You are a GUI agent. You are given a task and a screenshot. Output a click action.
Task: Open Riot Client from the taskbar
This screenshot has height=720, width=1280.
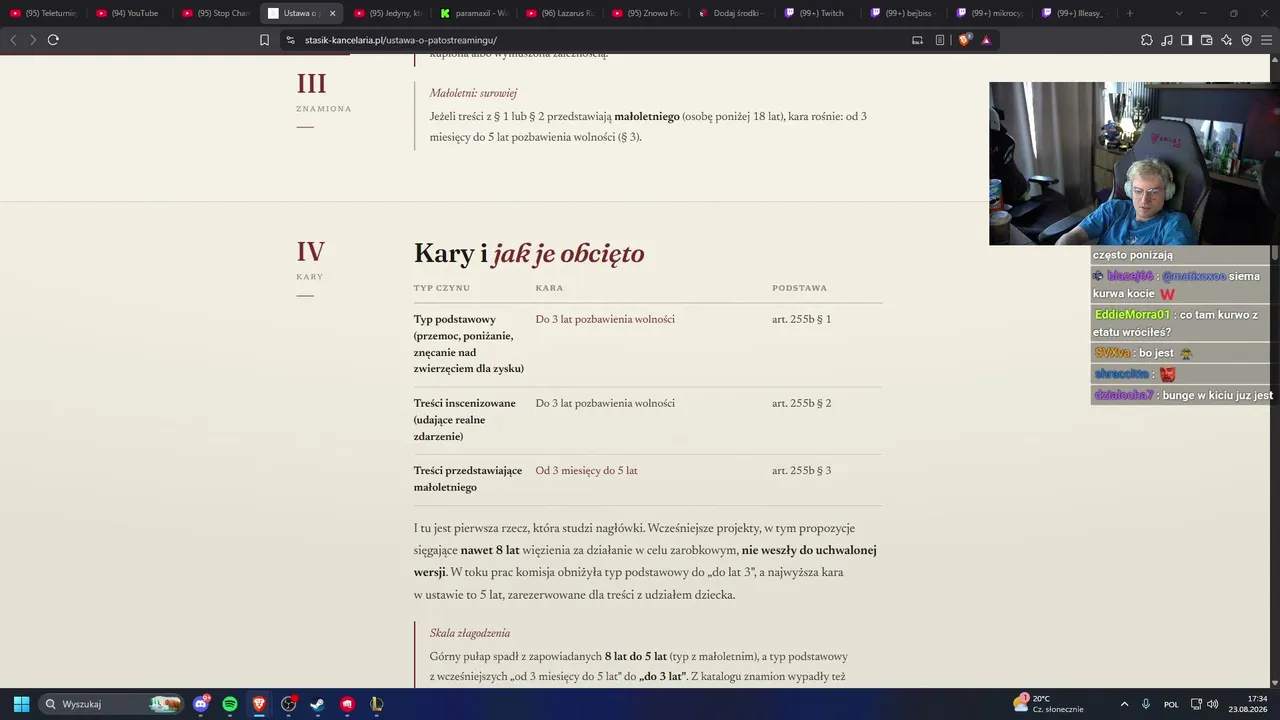[x=347, y=704]
